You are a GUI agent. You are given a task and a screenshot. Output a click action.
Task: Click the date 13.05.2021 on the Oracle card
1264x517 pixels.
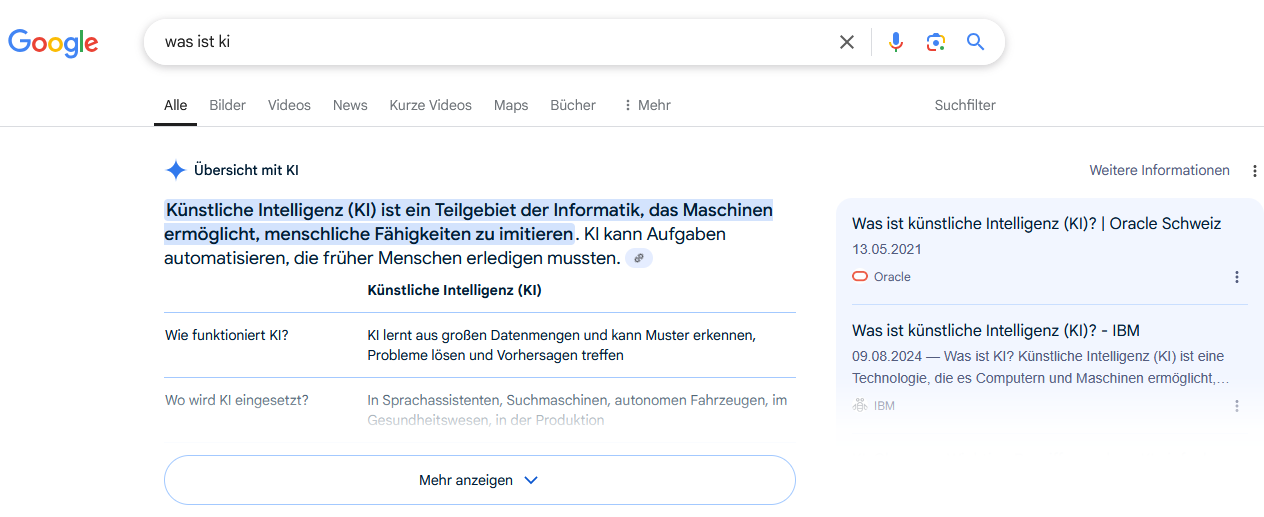887,249
